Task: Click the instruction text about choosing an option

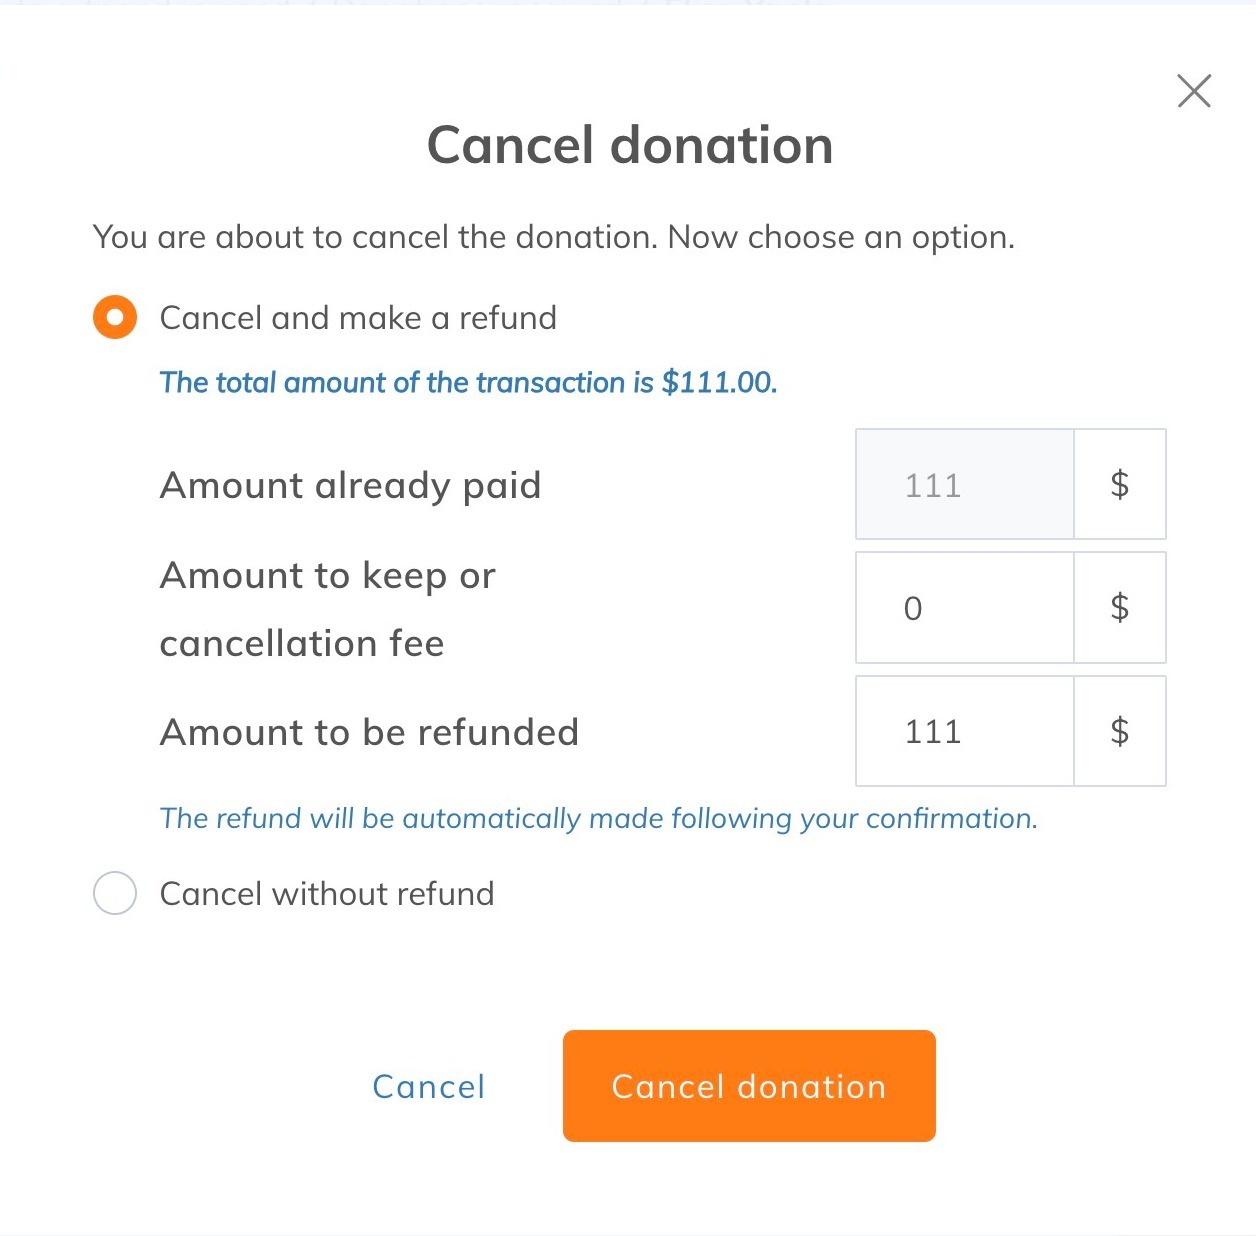Action: coord(554,237)
